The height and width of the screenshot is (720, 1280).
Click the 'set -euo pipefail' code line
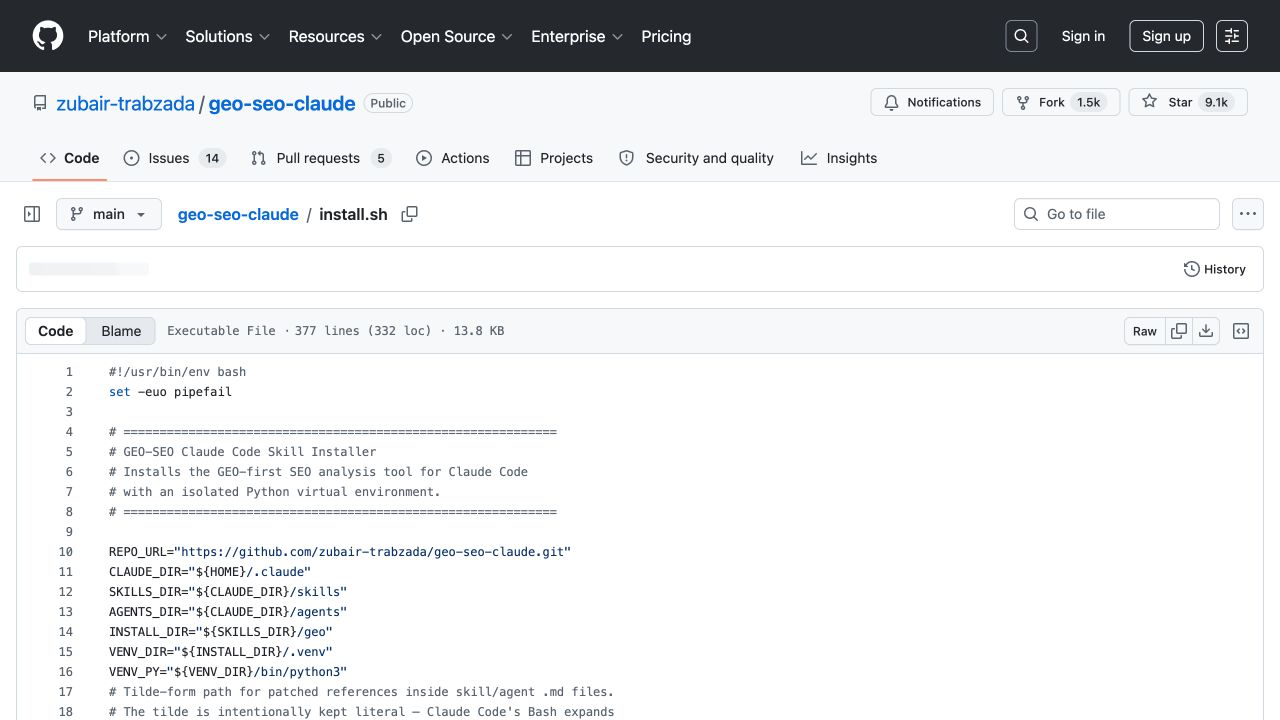tap(170, 392)
